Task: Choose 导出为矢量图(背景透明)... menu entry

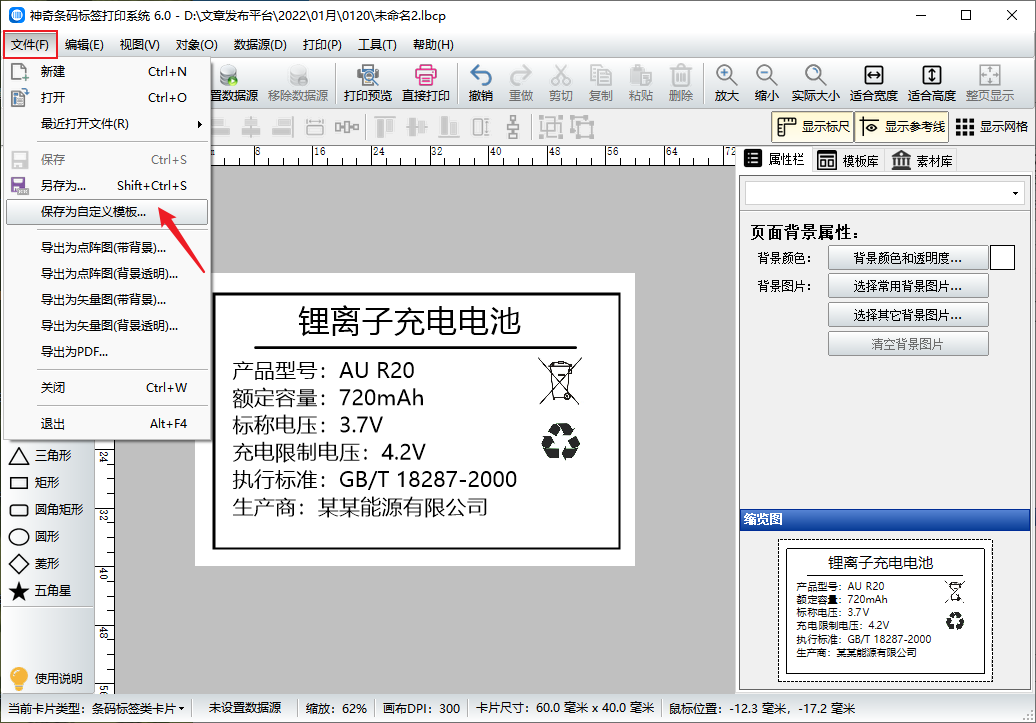Action: pyautogui.click(x=107, y=325)
